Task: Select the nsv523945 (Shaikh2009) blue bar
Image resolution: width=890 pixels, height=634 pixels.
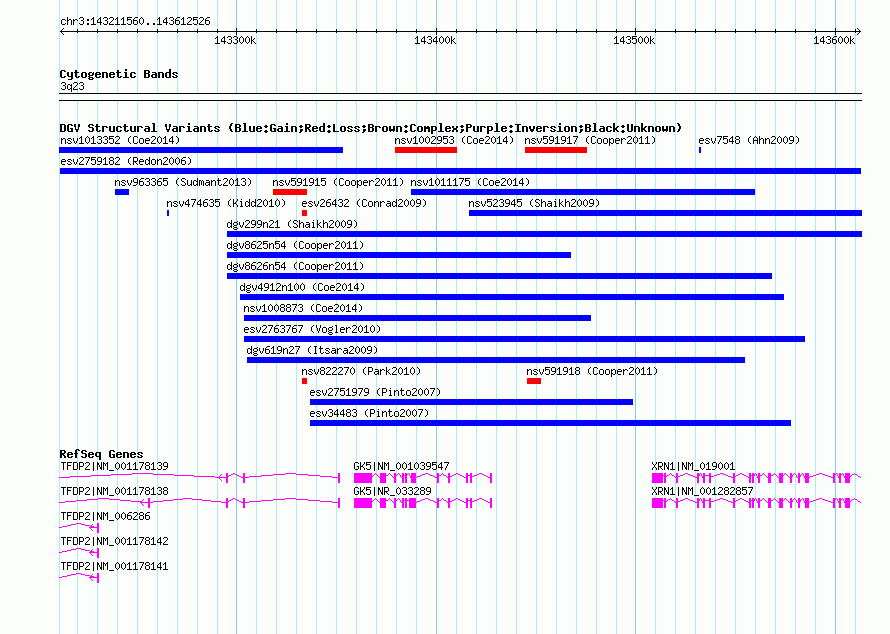Action: pyautogui.click(x=665, y=213)
